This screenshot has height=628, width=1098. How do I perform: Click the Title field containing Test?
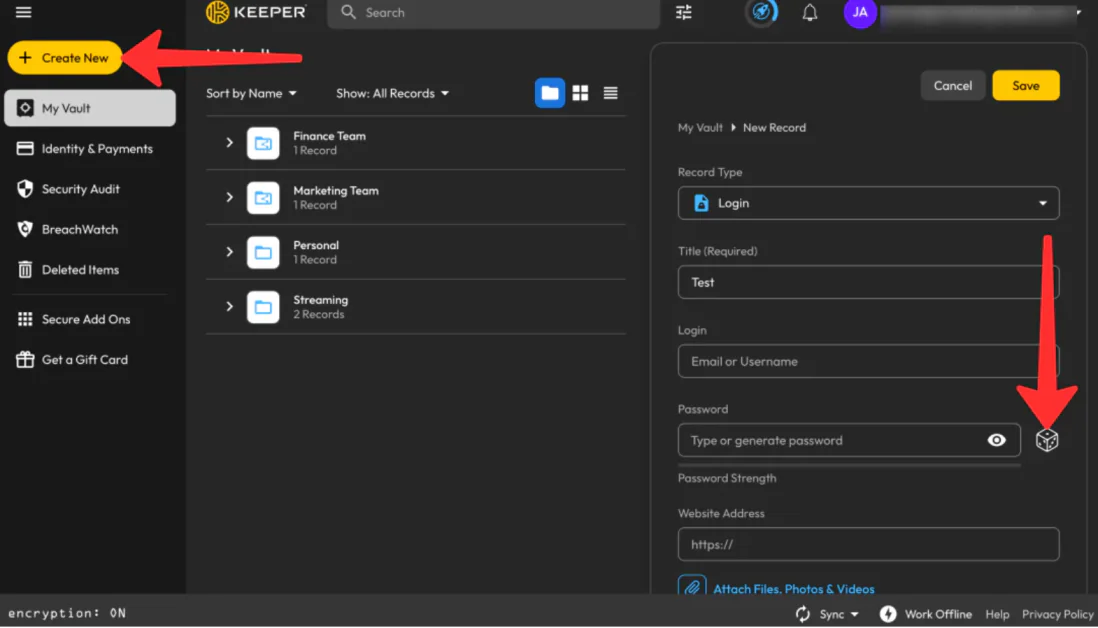pos(868,282)
